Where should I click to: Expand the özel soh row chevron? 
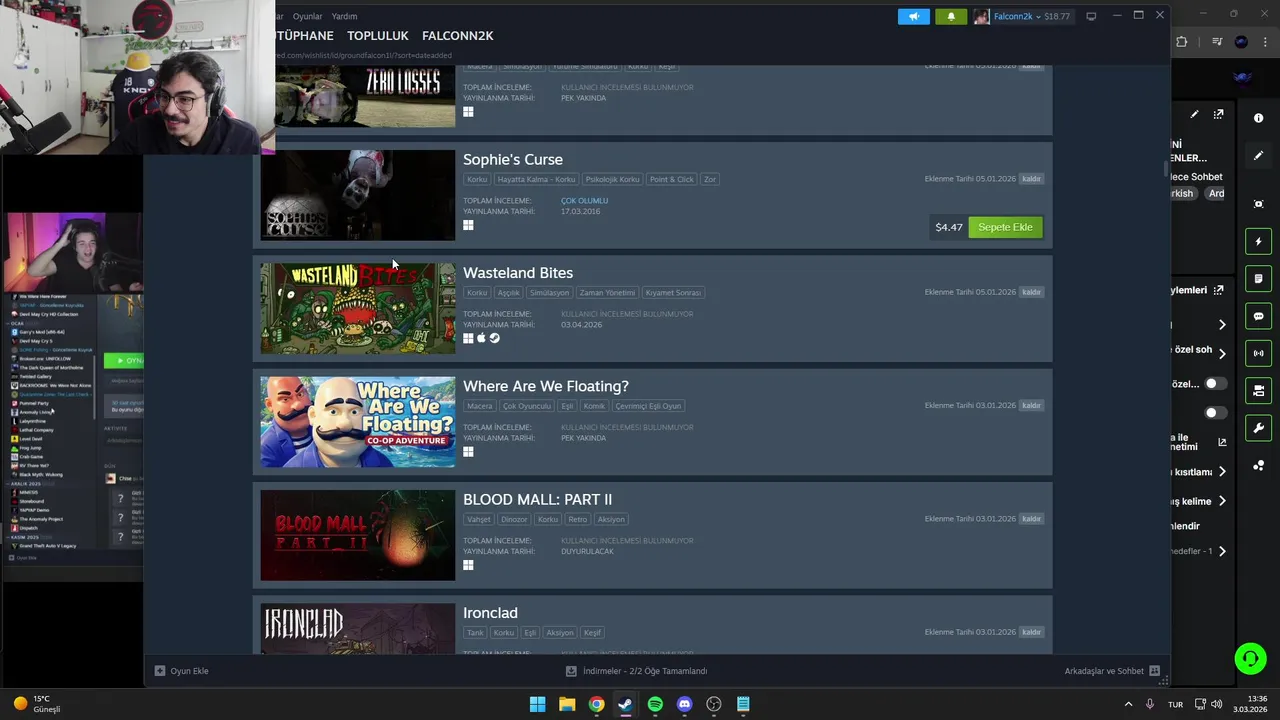tap(1222, 353)
